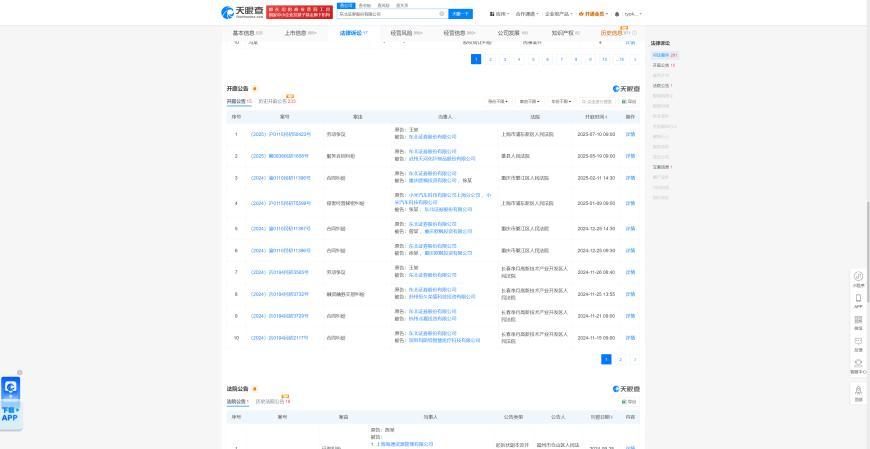Screen dimensions: 870x449
Task: Switch to the 公司发展 tab
Action: pyautogui.click(x=512, y=33)
